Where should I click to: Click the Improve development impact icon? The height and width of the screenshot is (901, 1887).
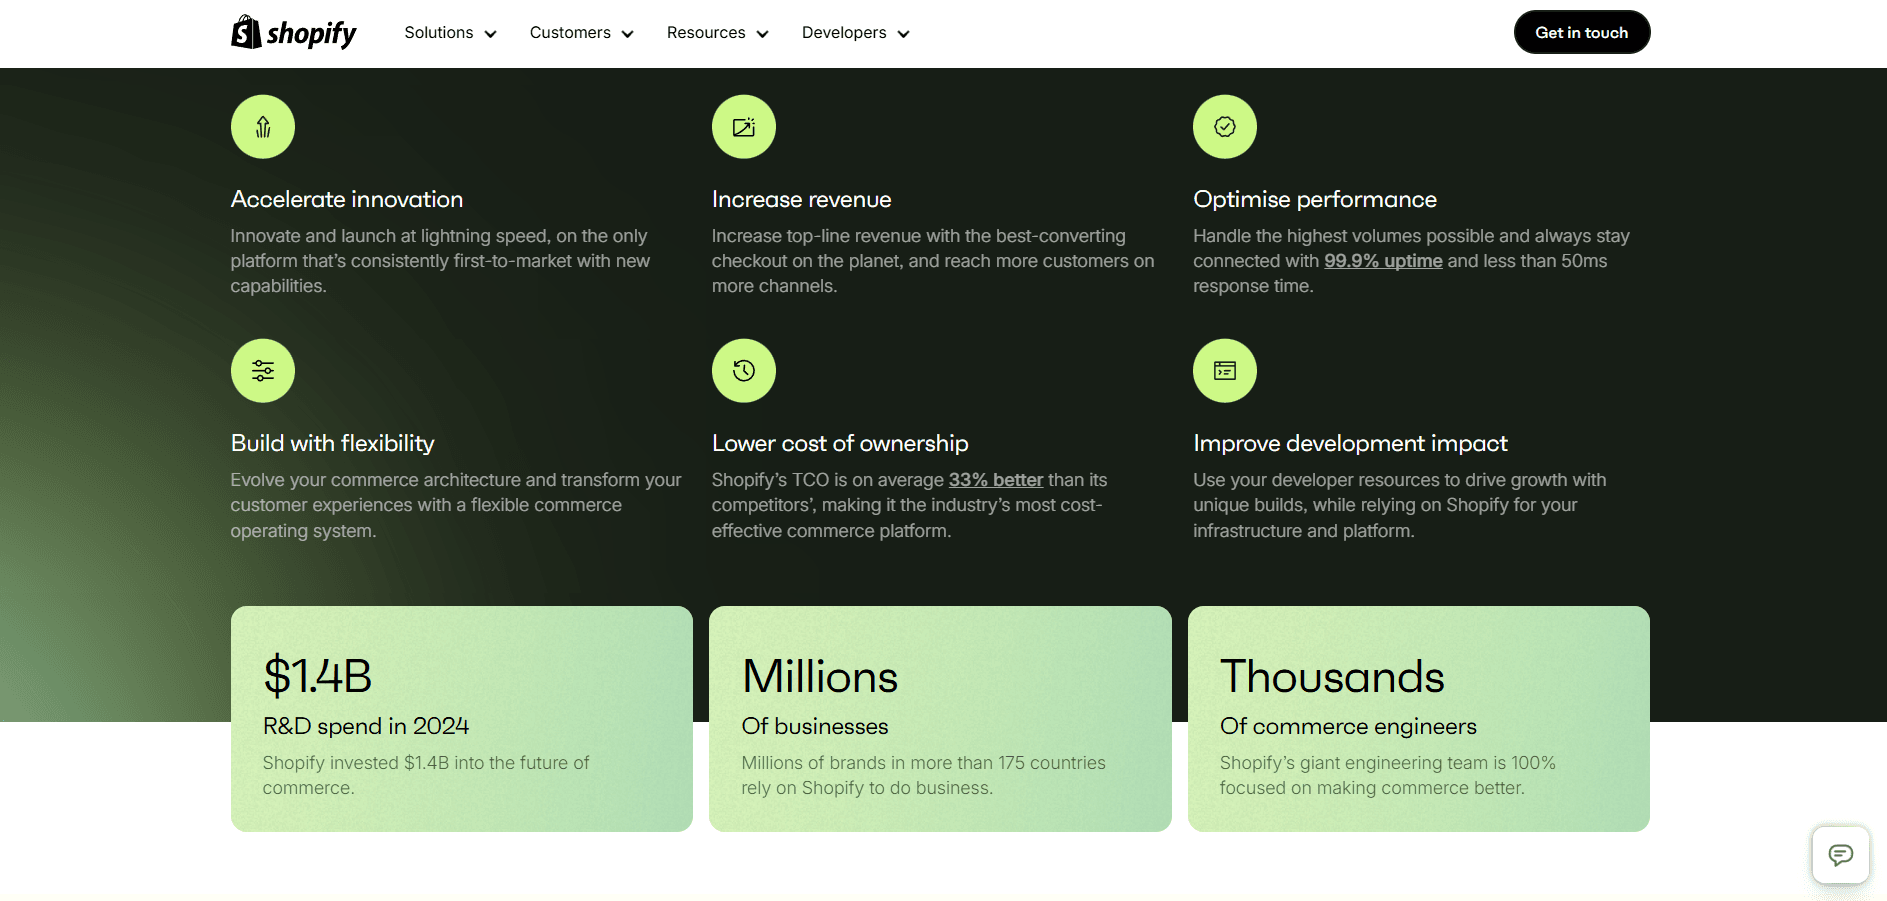point(1225,371)
